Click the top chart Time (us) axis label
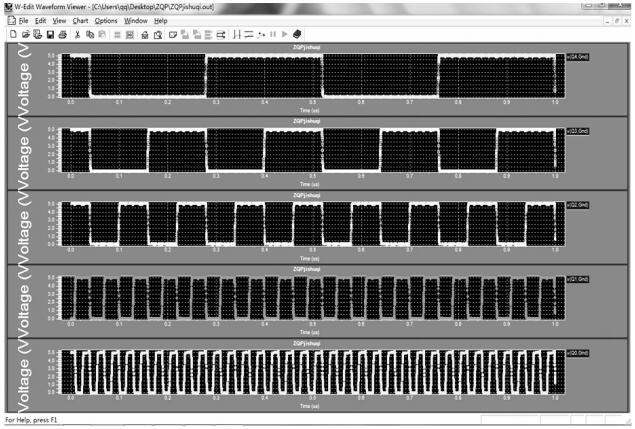The width and height of the screenshot is (635, 429). click(309, 110)
